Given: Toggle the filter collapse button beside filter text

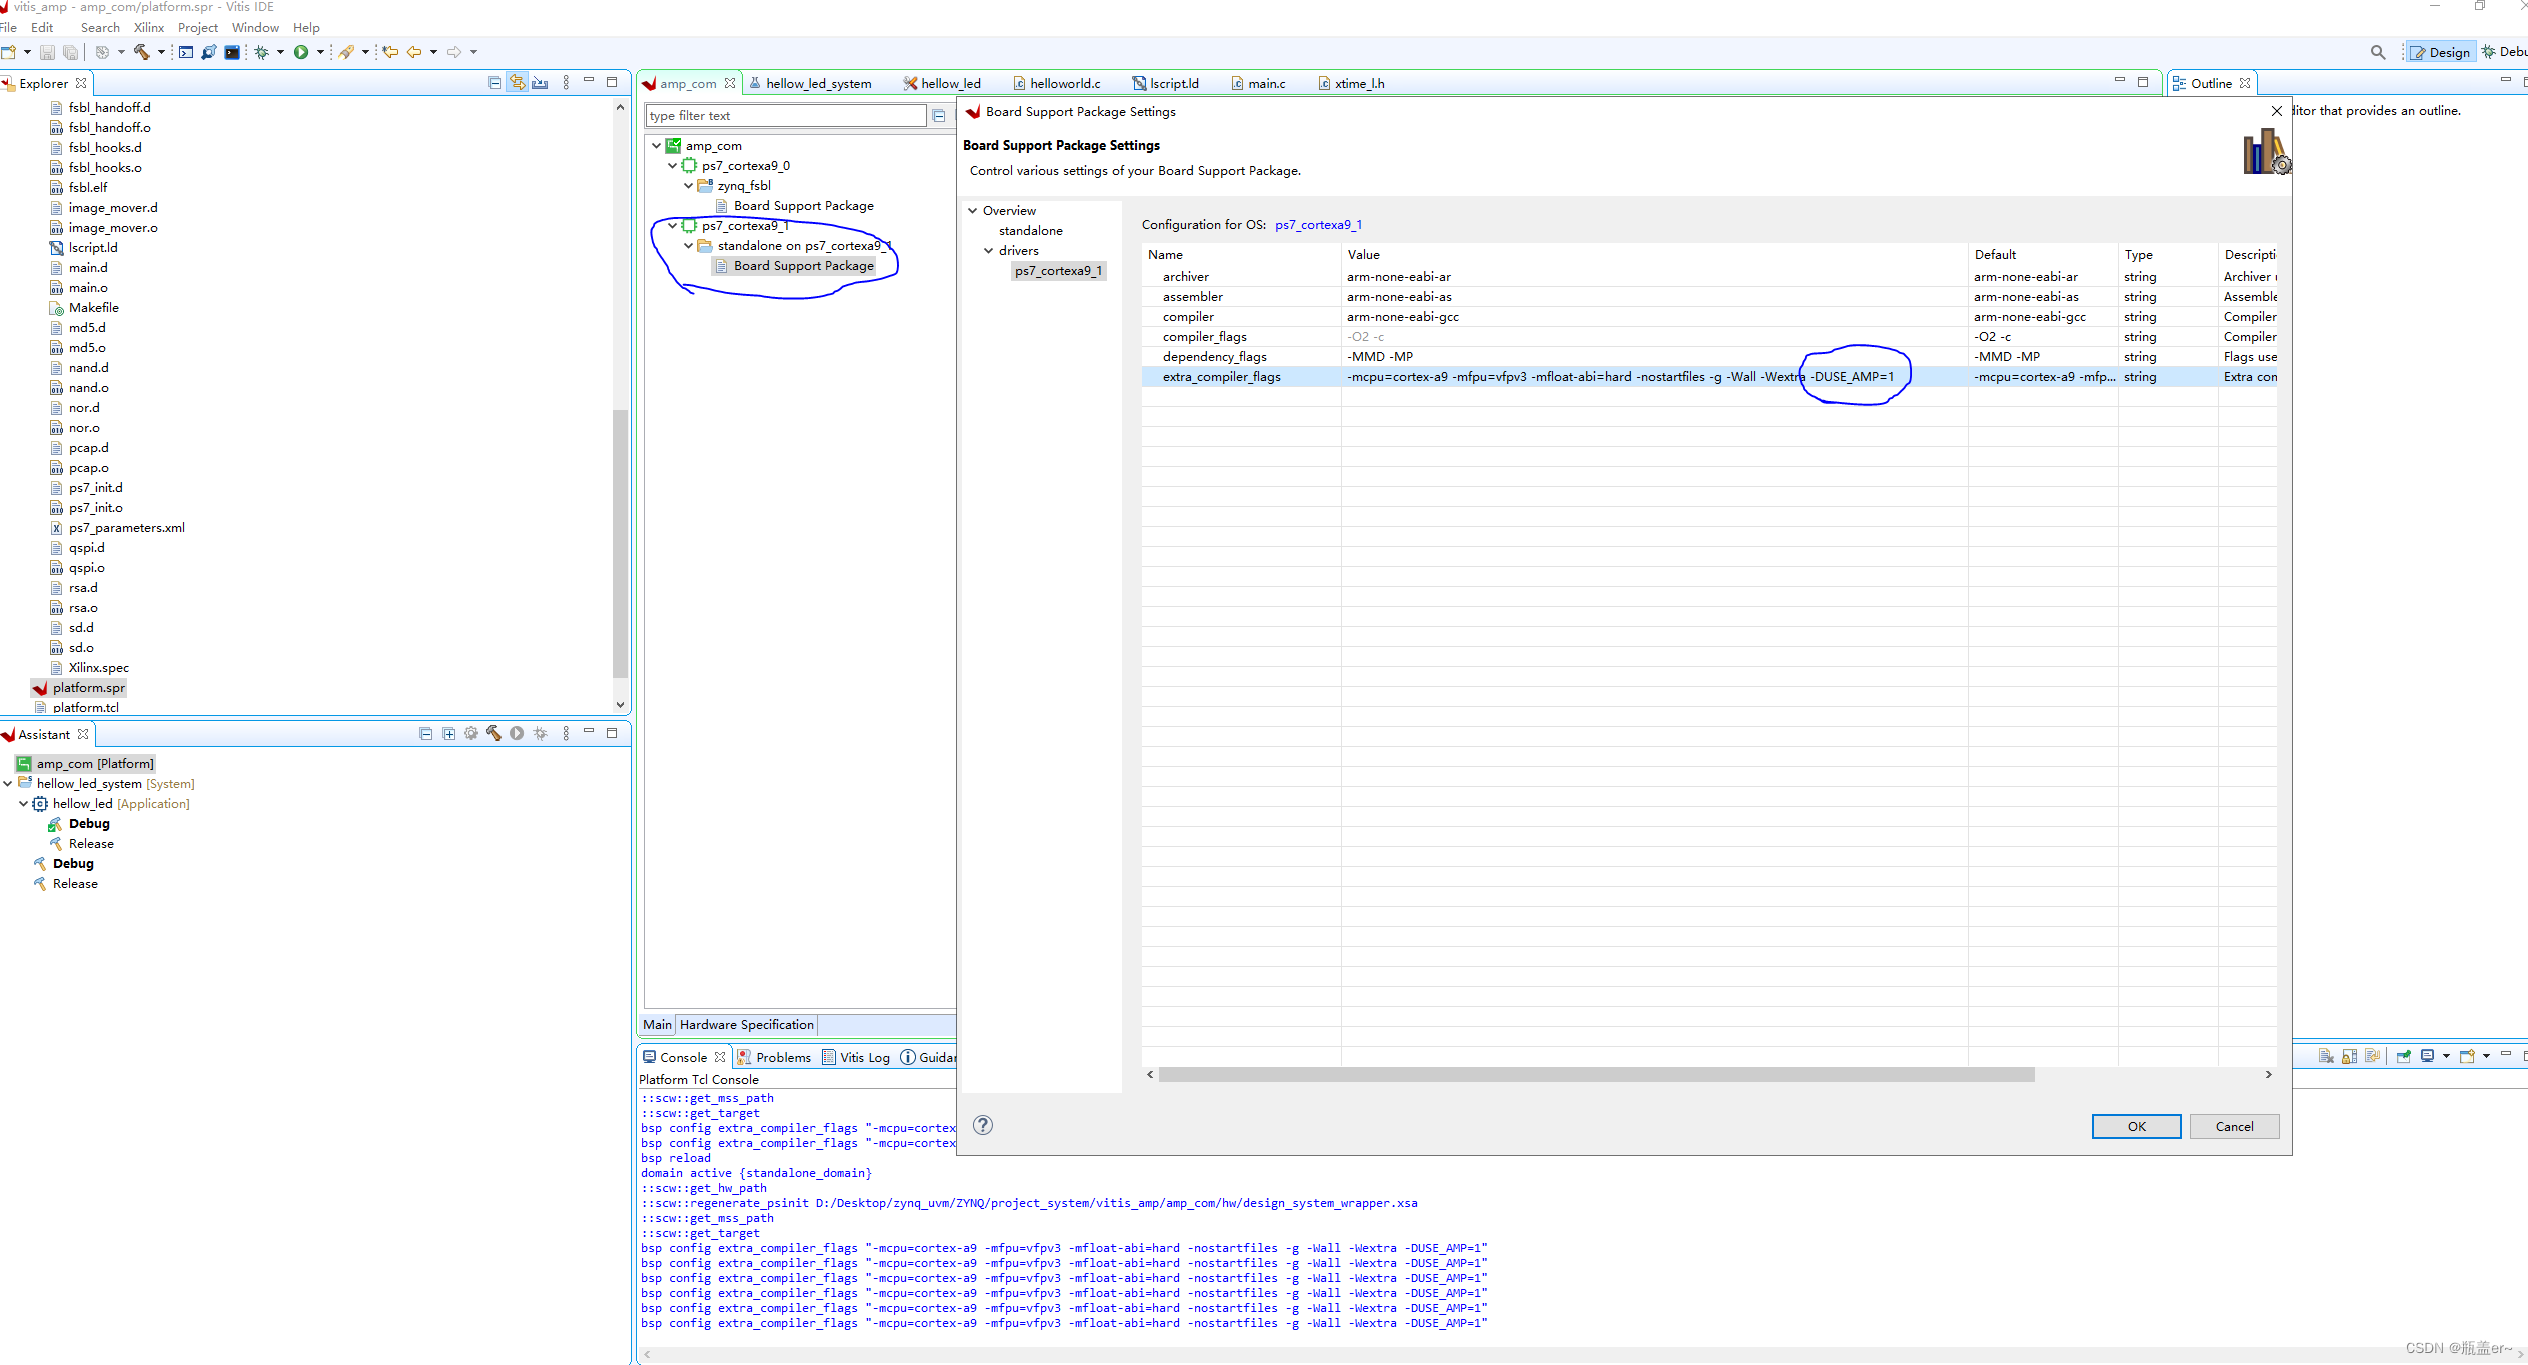Looking at the screenshot, I should 939,116.
